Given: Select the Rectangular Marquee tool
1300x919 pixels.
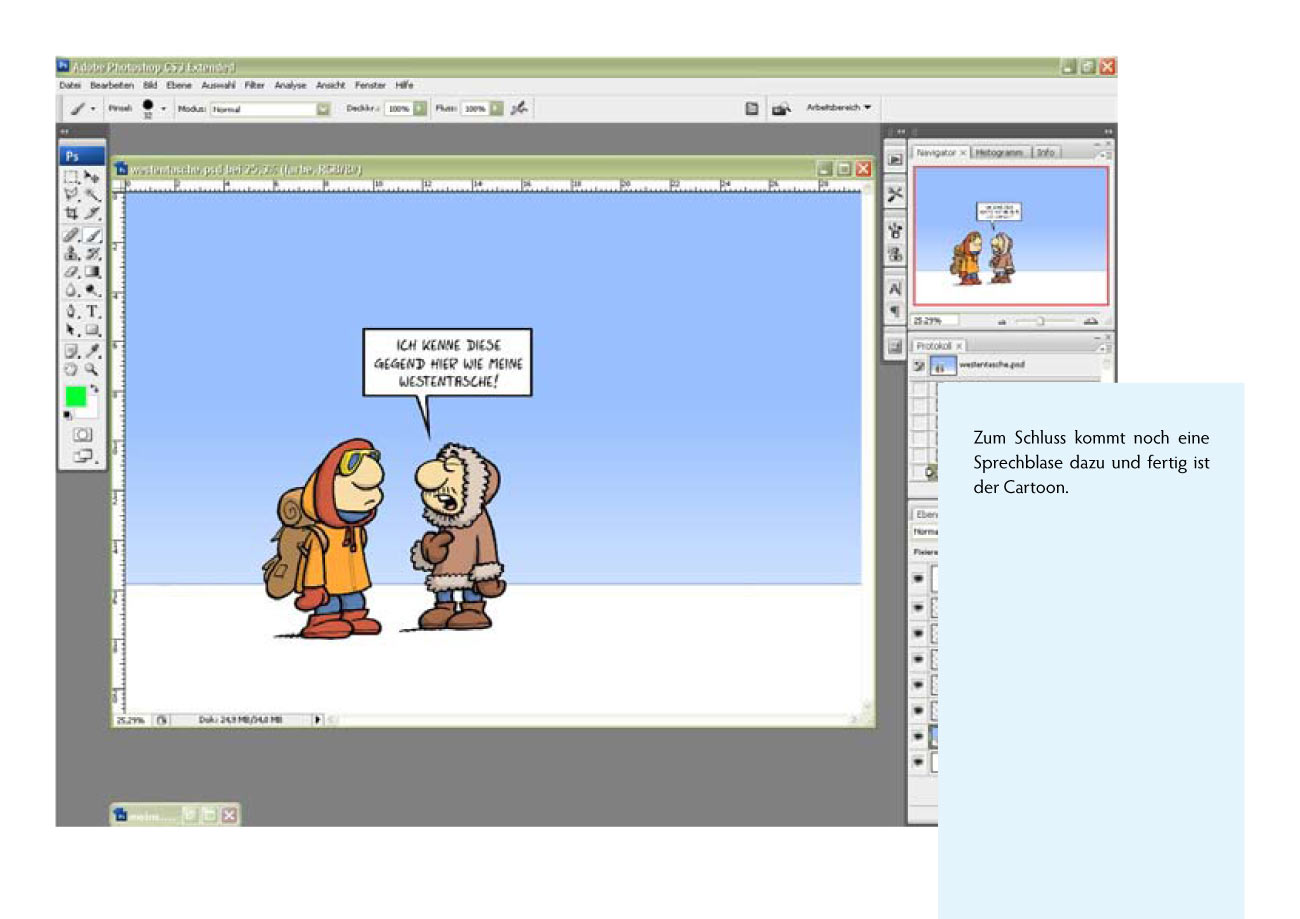Looking at the screenshot, I should [71, 176].
